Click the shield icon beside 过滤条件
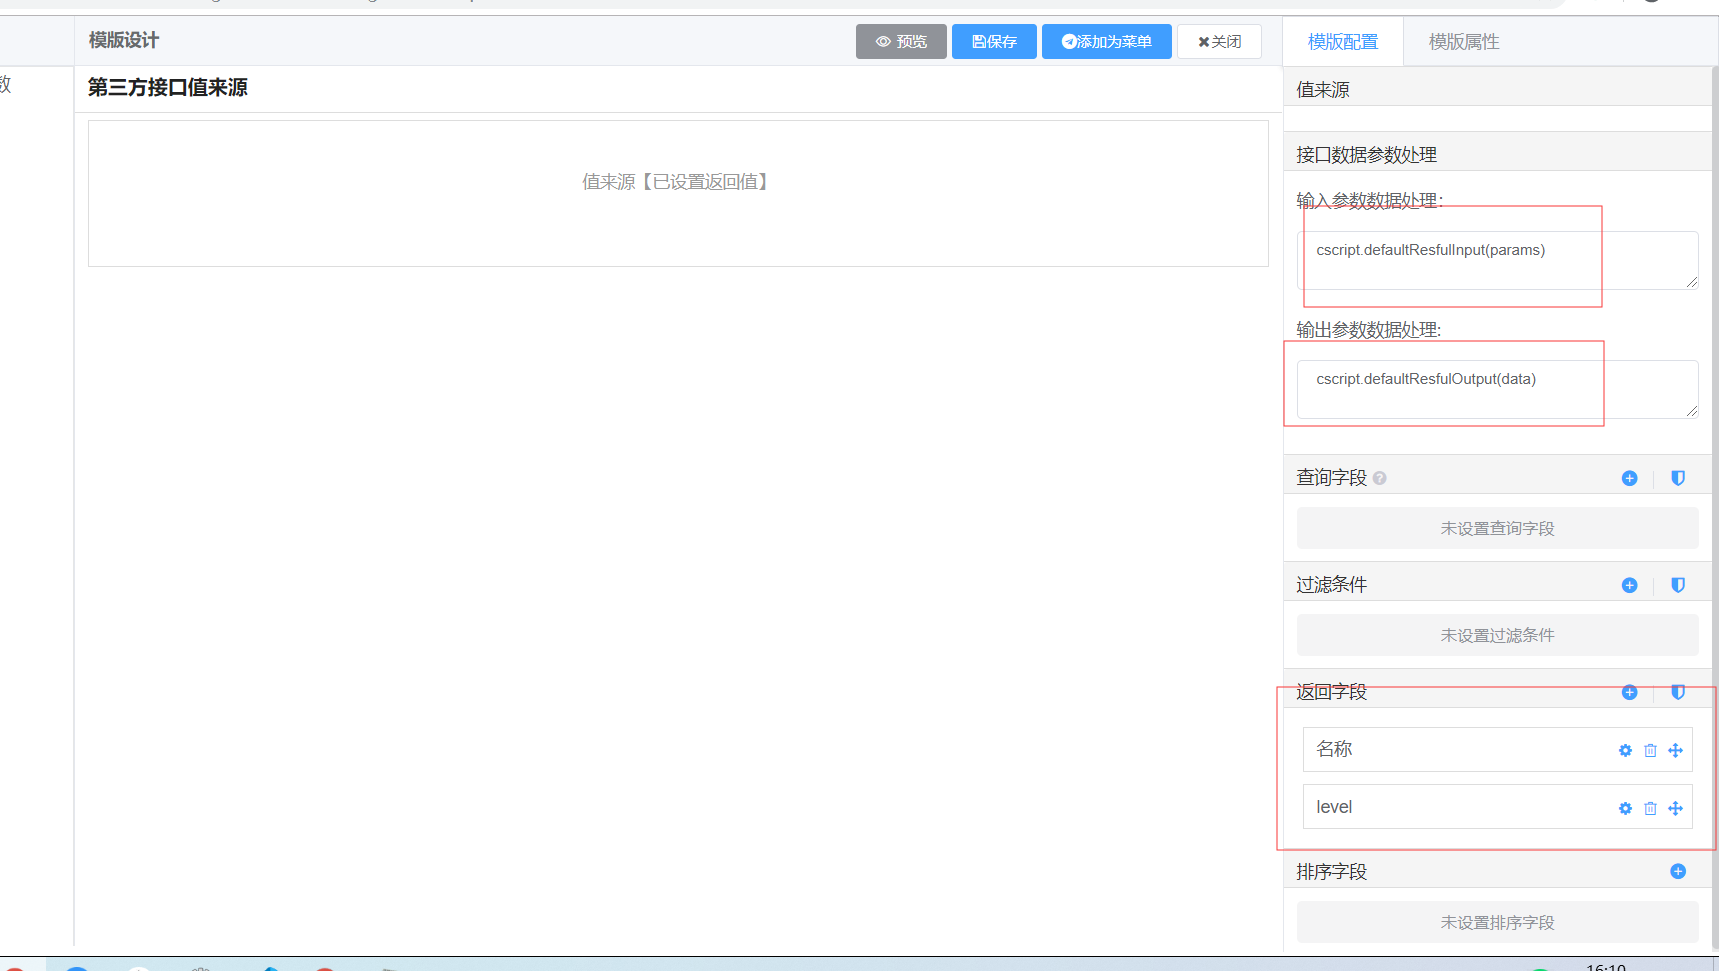This screenshot has width=1719, height=971. coord(1678,585)
